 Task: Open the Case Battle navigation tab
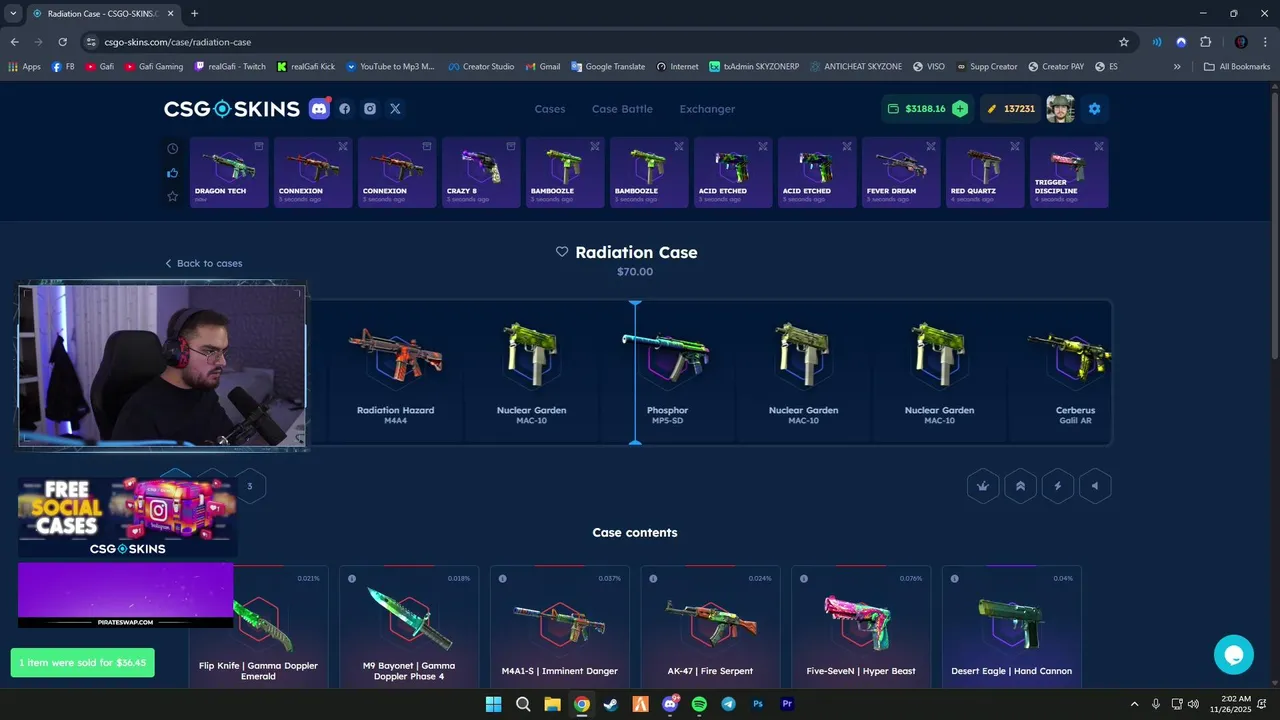pos(622,109)
